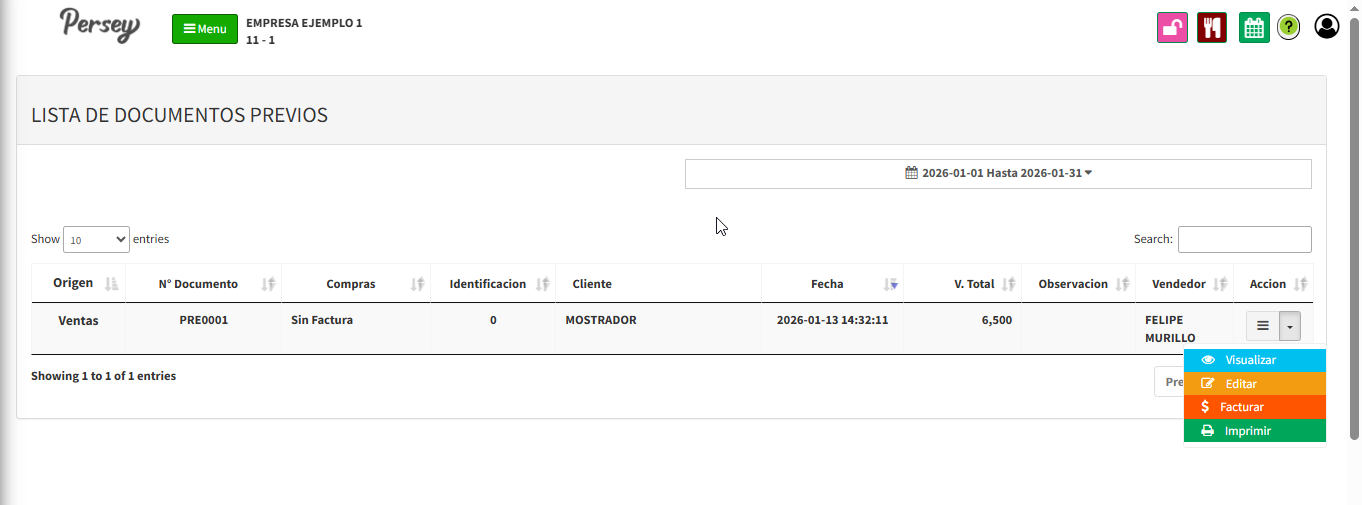Click the page vertical scrollbar
The image size is (1362, 505).
point(1355,230)
